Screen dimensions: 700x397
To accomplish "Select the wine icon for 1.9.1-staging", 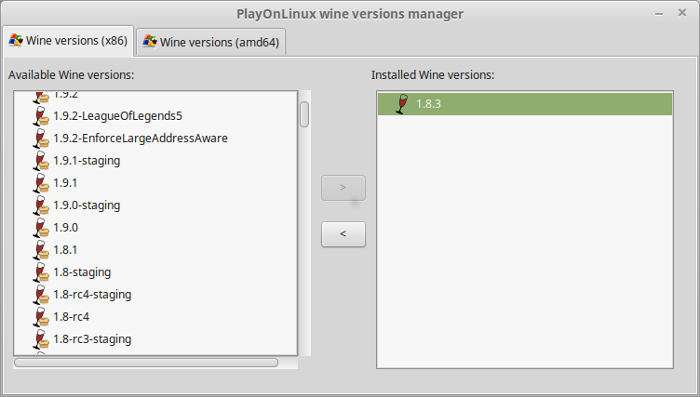I will (x=41, y=161).
